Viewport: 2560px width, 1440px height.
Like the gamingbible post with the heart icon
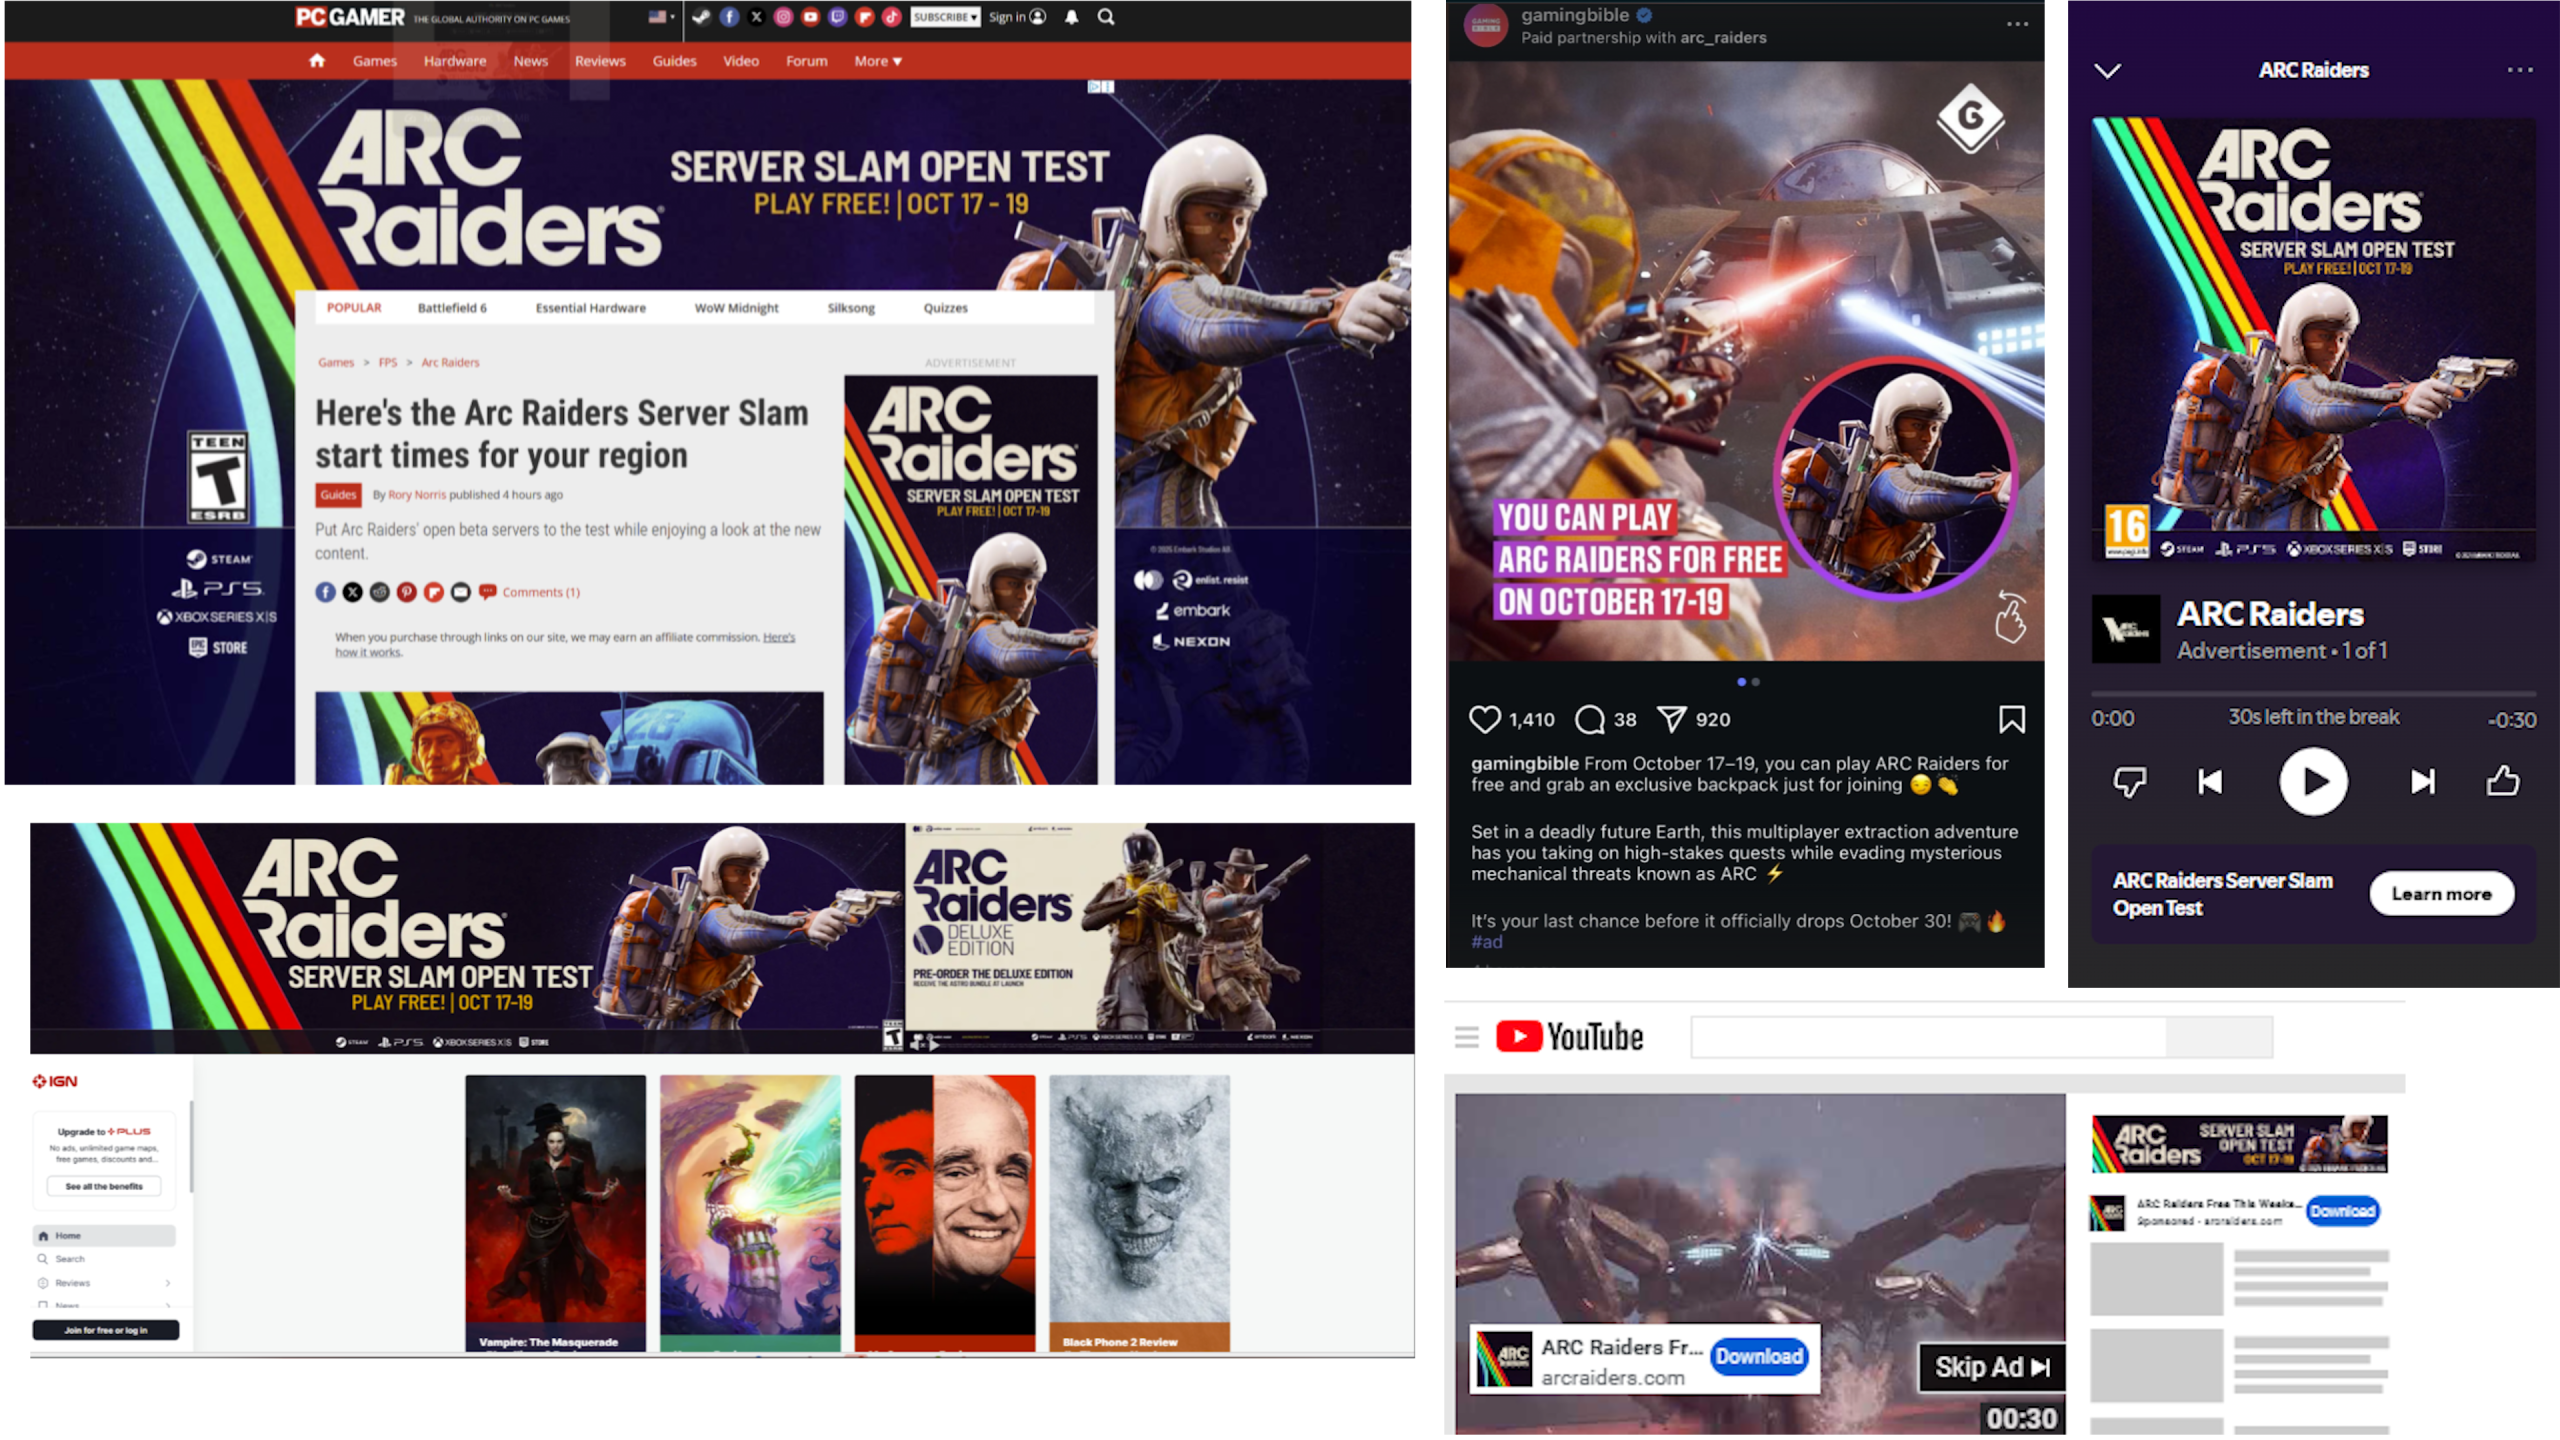pos(1485,719)
